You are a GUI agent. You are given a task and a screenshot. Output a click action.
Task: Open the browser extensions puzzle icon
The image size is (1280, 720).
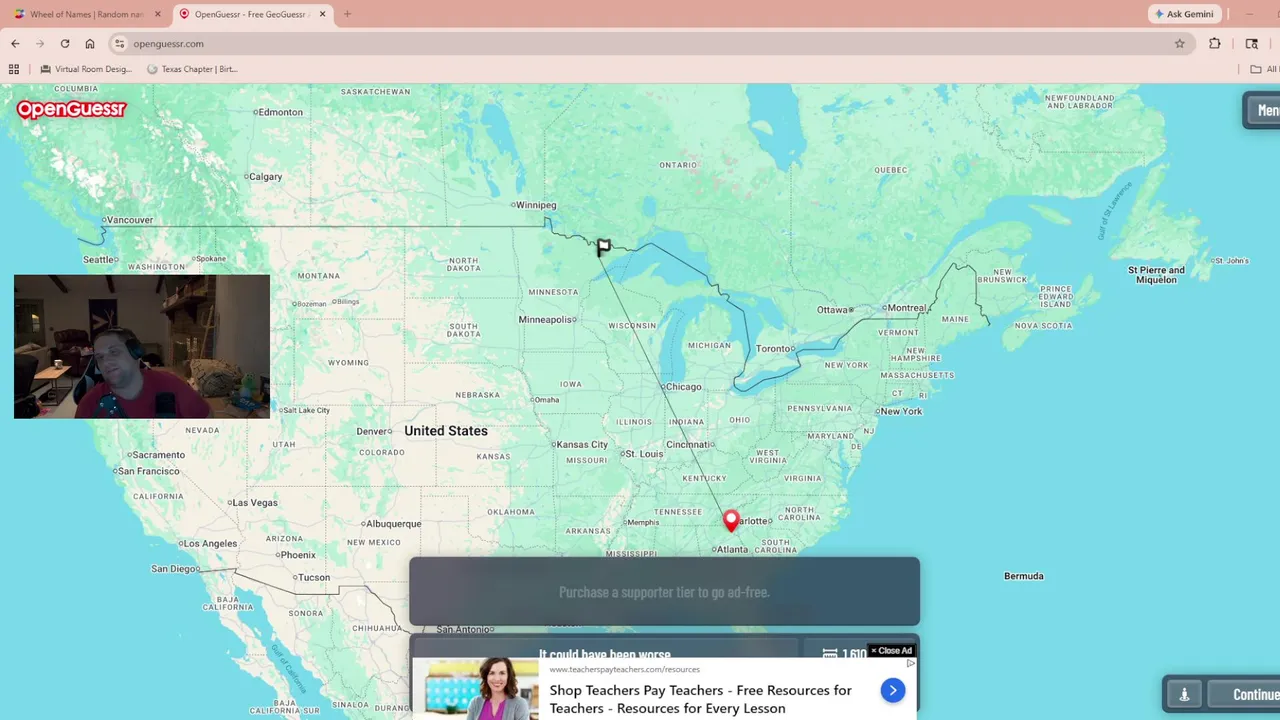coord(1215,44)
